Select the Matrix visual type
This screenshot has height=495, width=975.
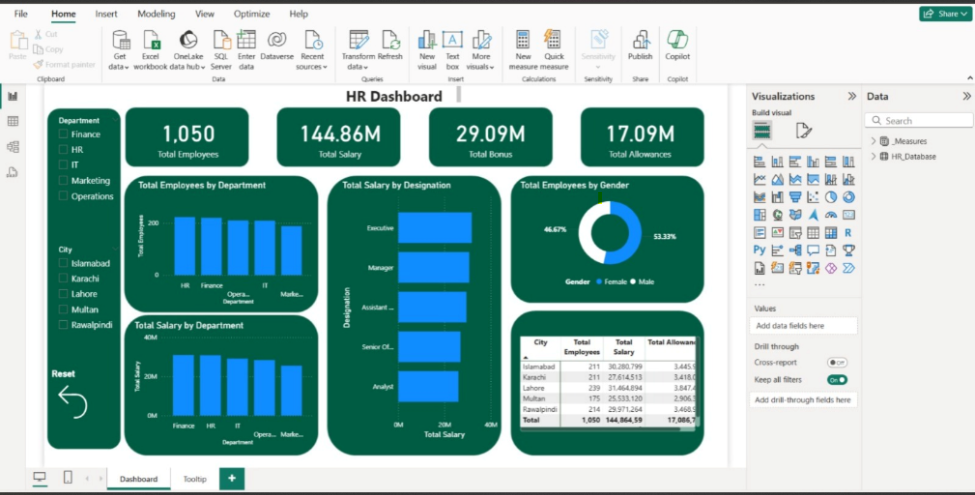pos(831,233)
